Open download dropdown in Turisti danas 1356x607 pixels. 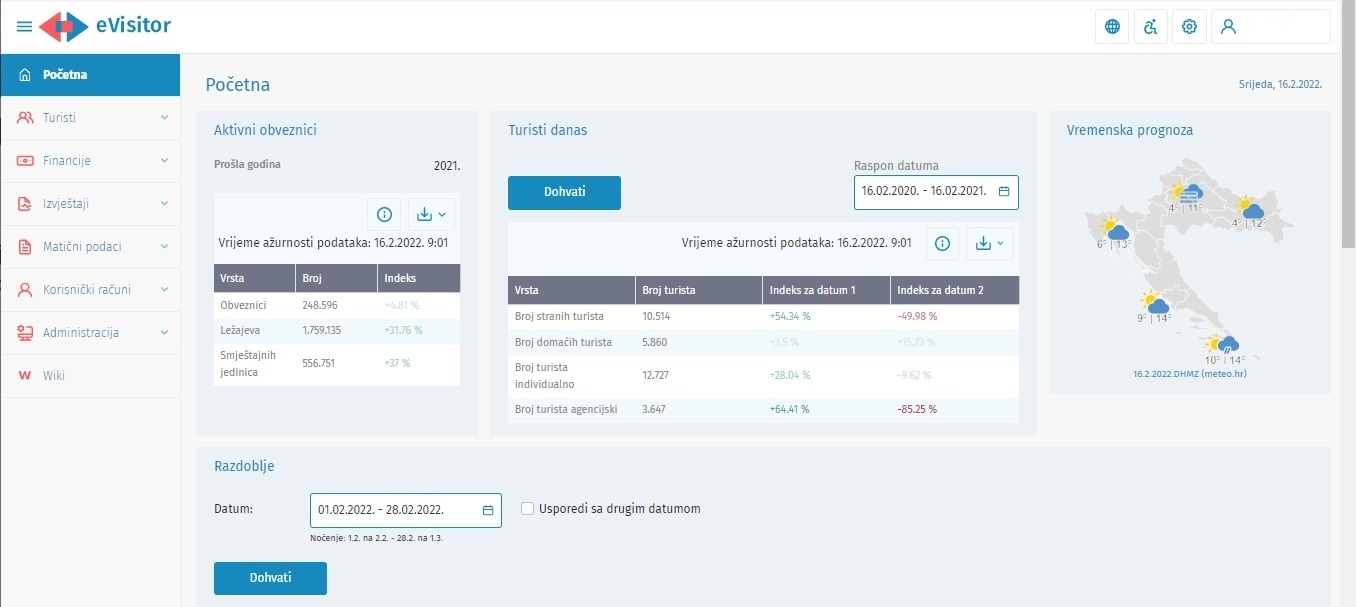point(990,243)
